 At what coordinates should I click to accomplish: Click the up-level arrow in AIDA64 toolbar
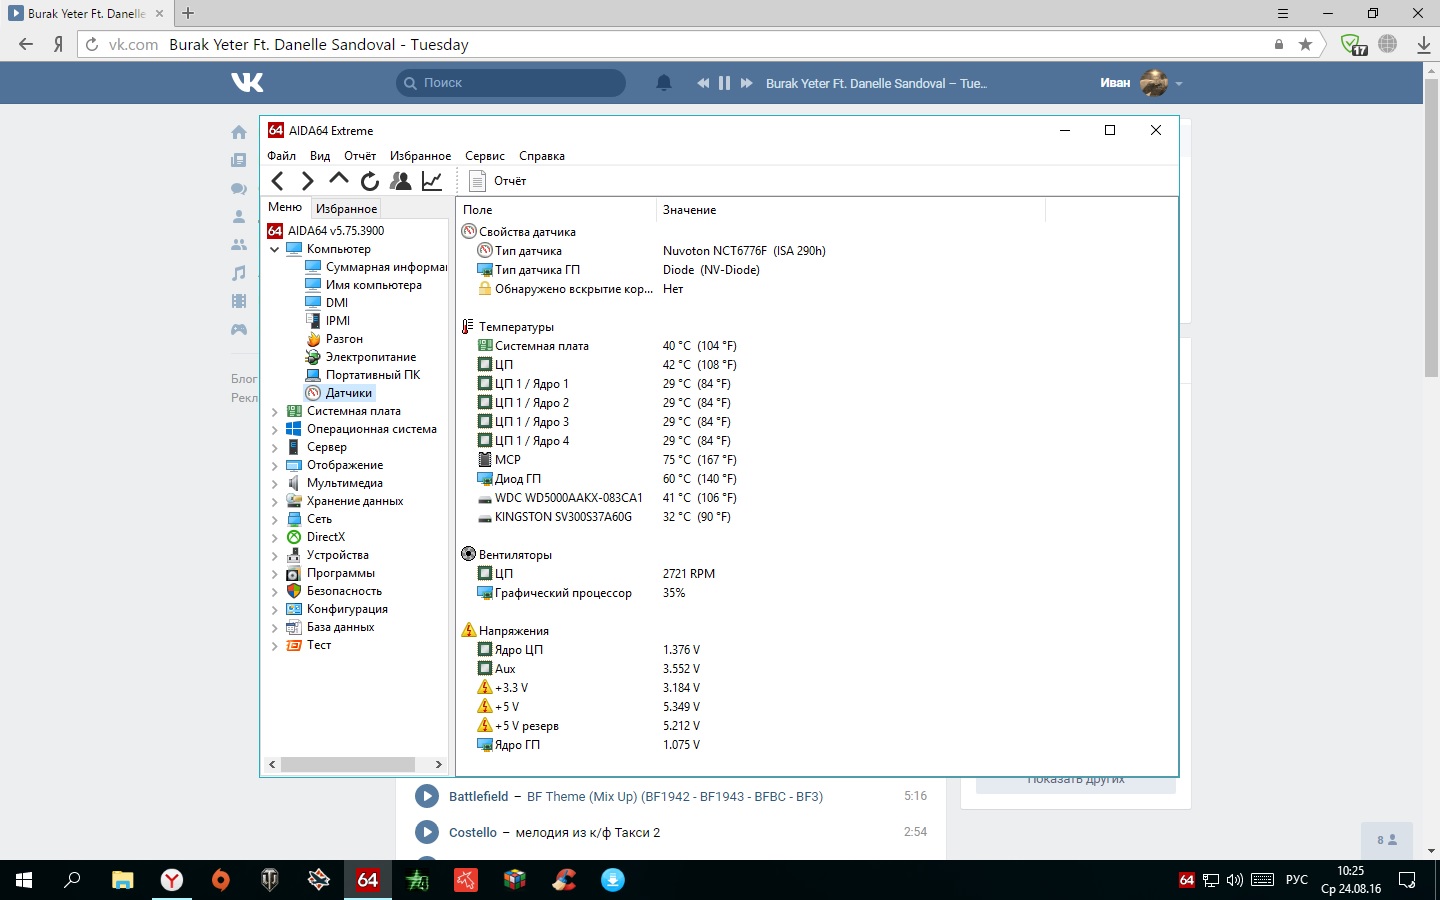339,180
